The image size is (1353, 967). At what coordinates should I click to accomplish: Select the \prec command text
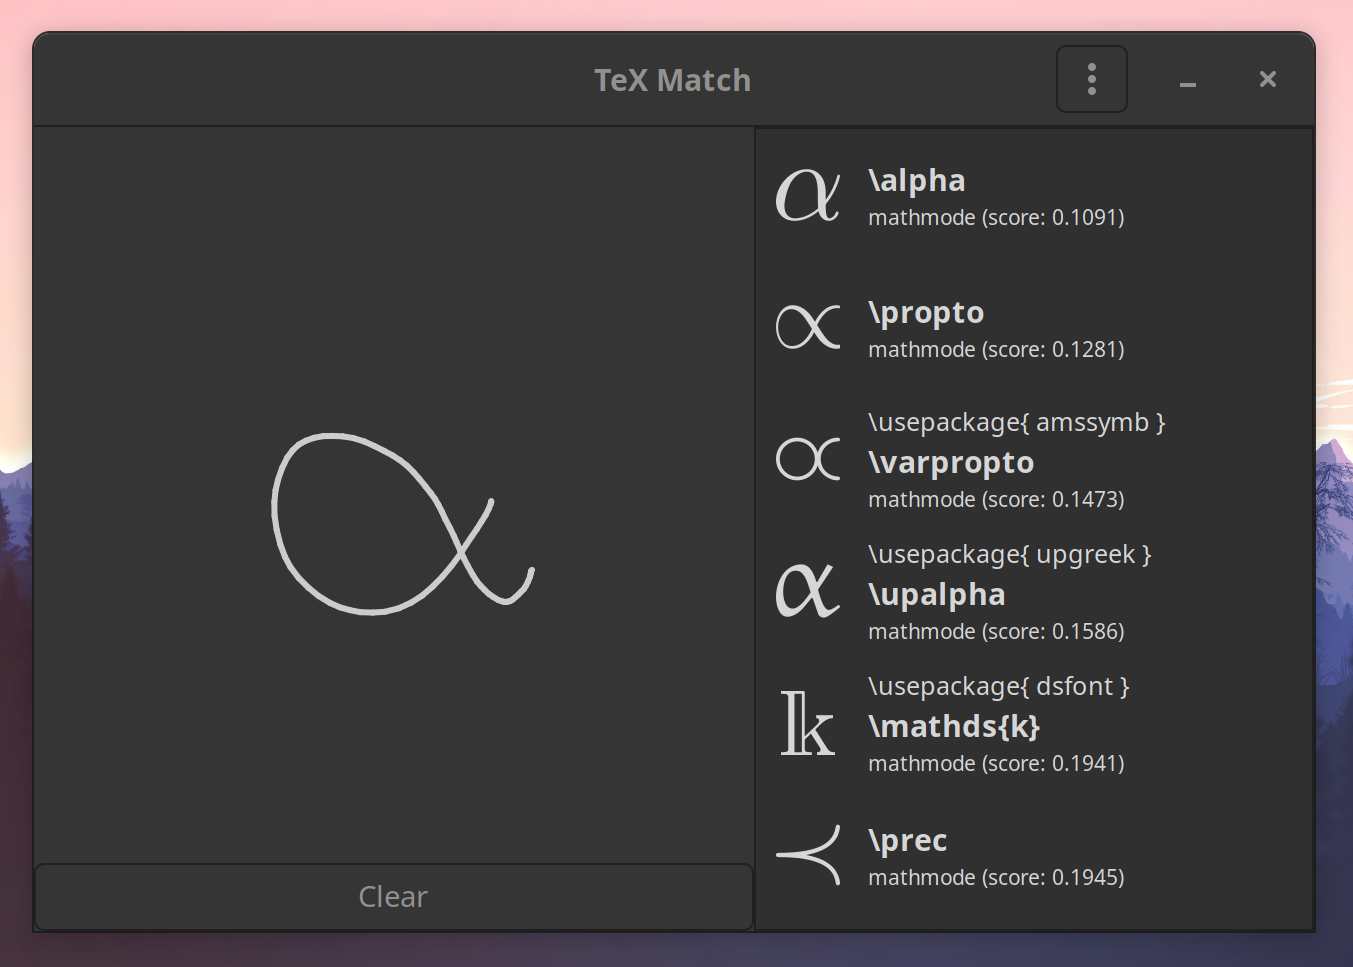907,841
